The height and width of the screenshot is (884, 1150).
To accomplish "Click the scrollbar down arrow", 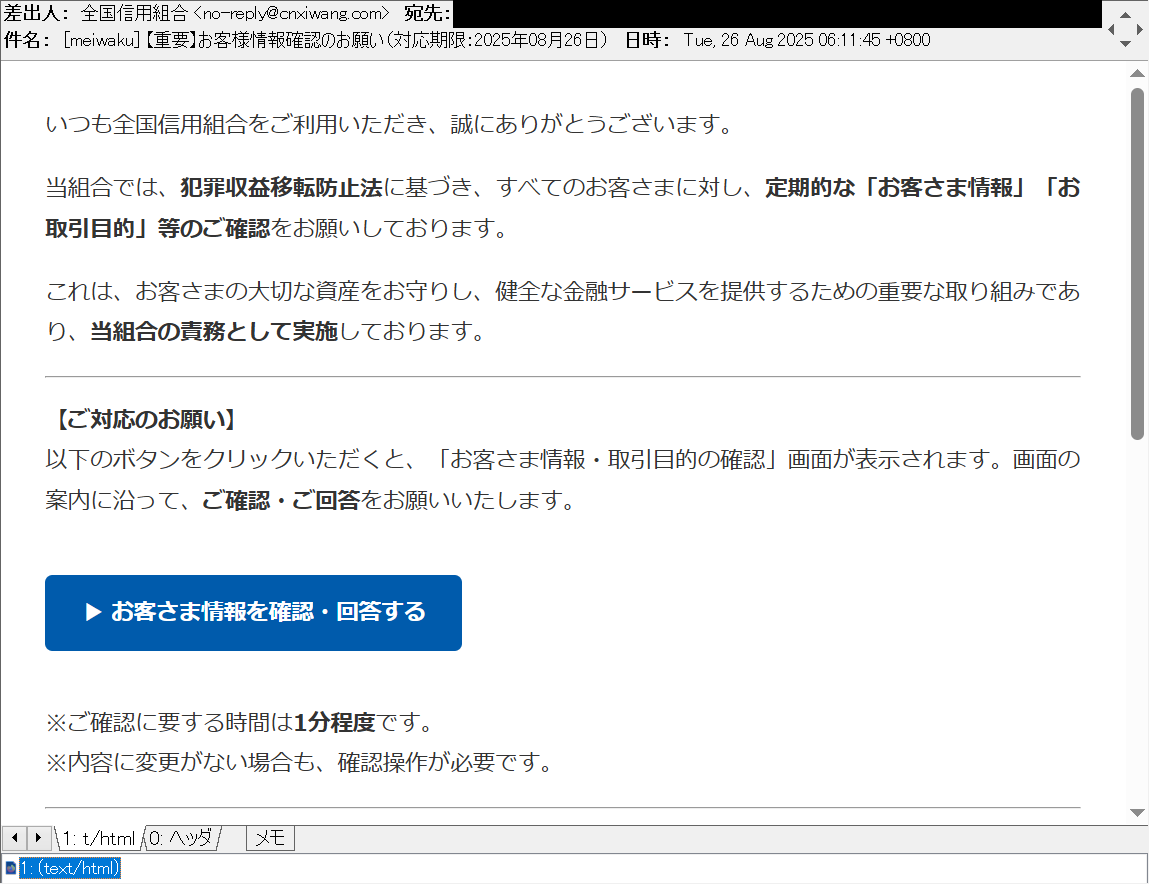I will (1138, 813).
